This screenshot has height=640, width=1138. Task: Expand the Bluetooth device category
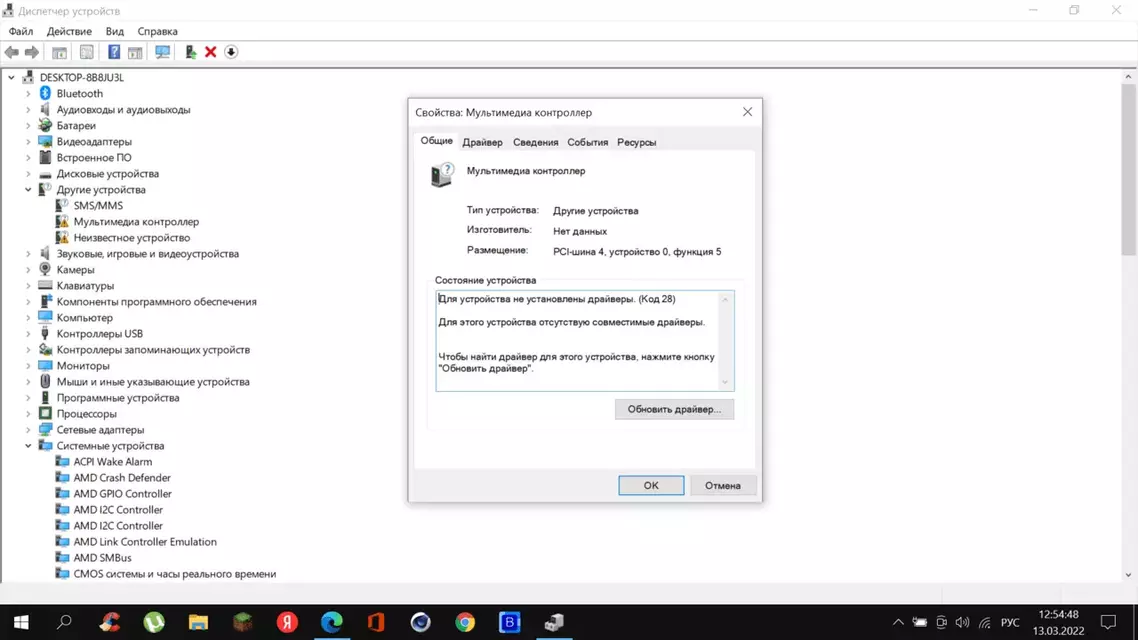click(28, 94)
